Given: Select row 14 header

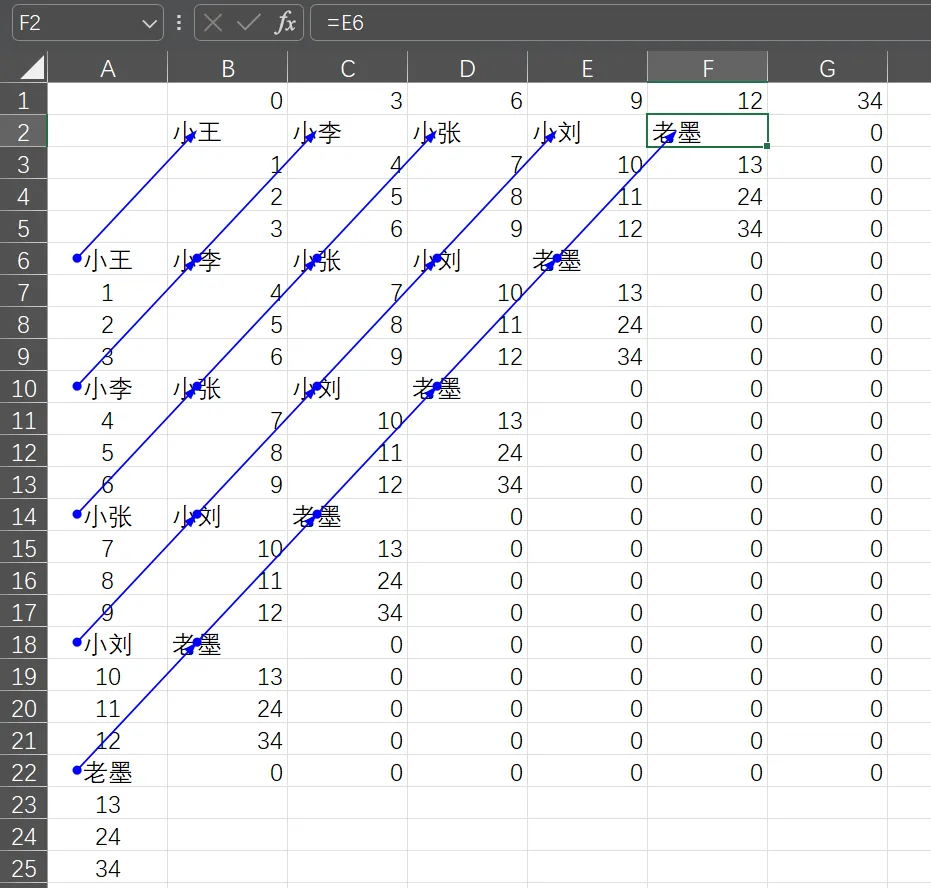Looking at the screenshot, I should pyautogui.click(x=24, y=517).
